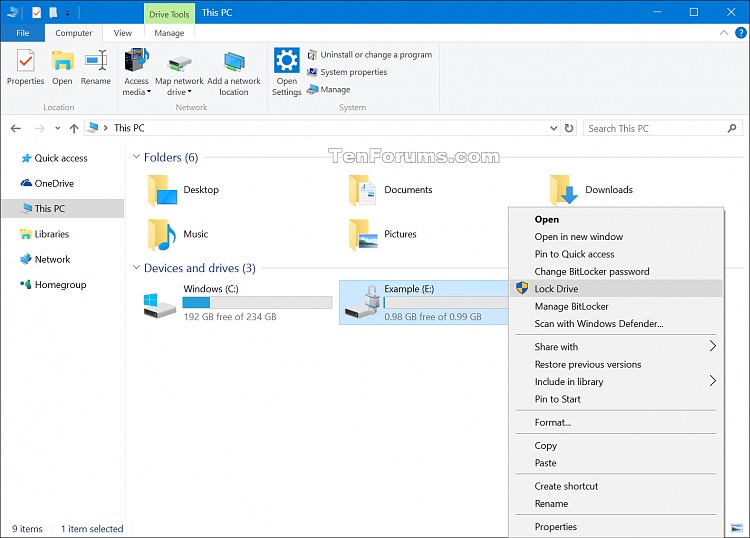Select the Music folder
Screen dimensions: 750x538
pos(178,234)
